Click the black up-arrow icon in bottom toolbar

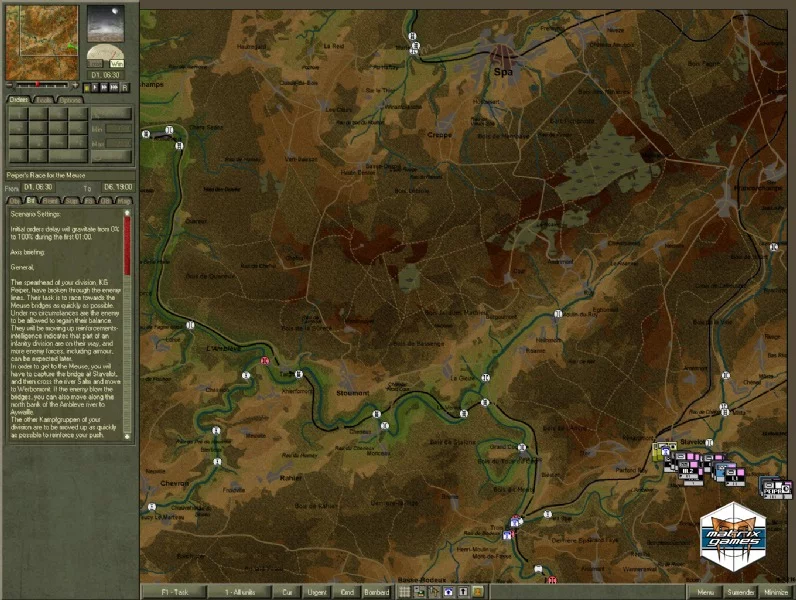pyautogui.click(x=463, y=591)
